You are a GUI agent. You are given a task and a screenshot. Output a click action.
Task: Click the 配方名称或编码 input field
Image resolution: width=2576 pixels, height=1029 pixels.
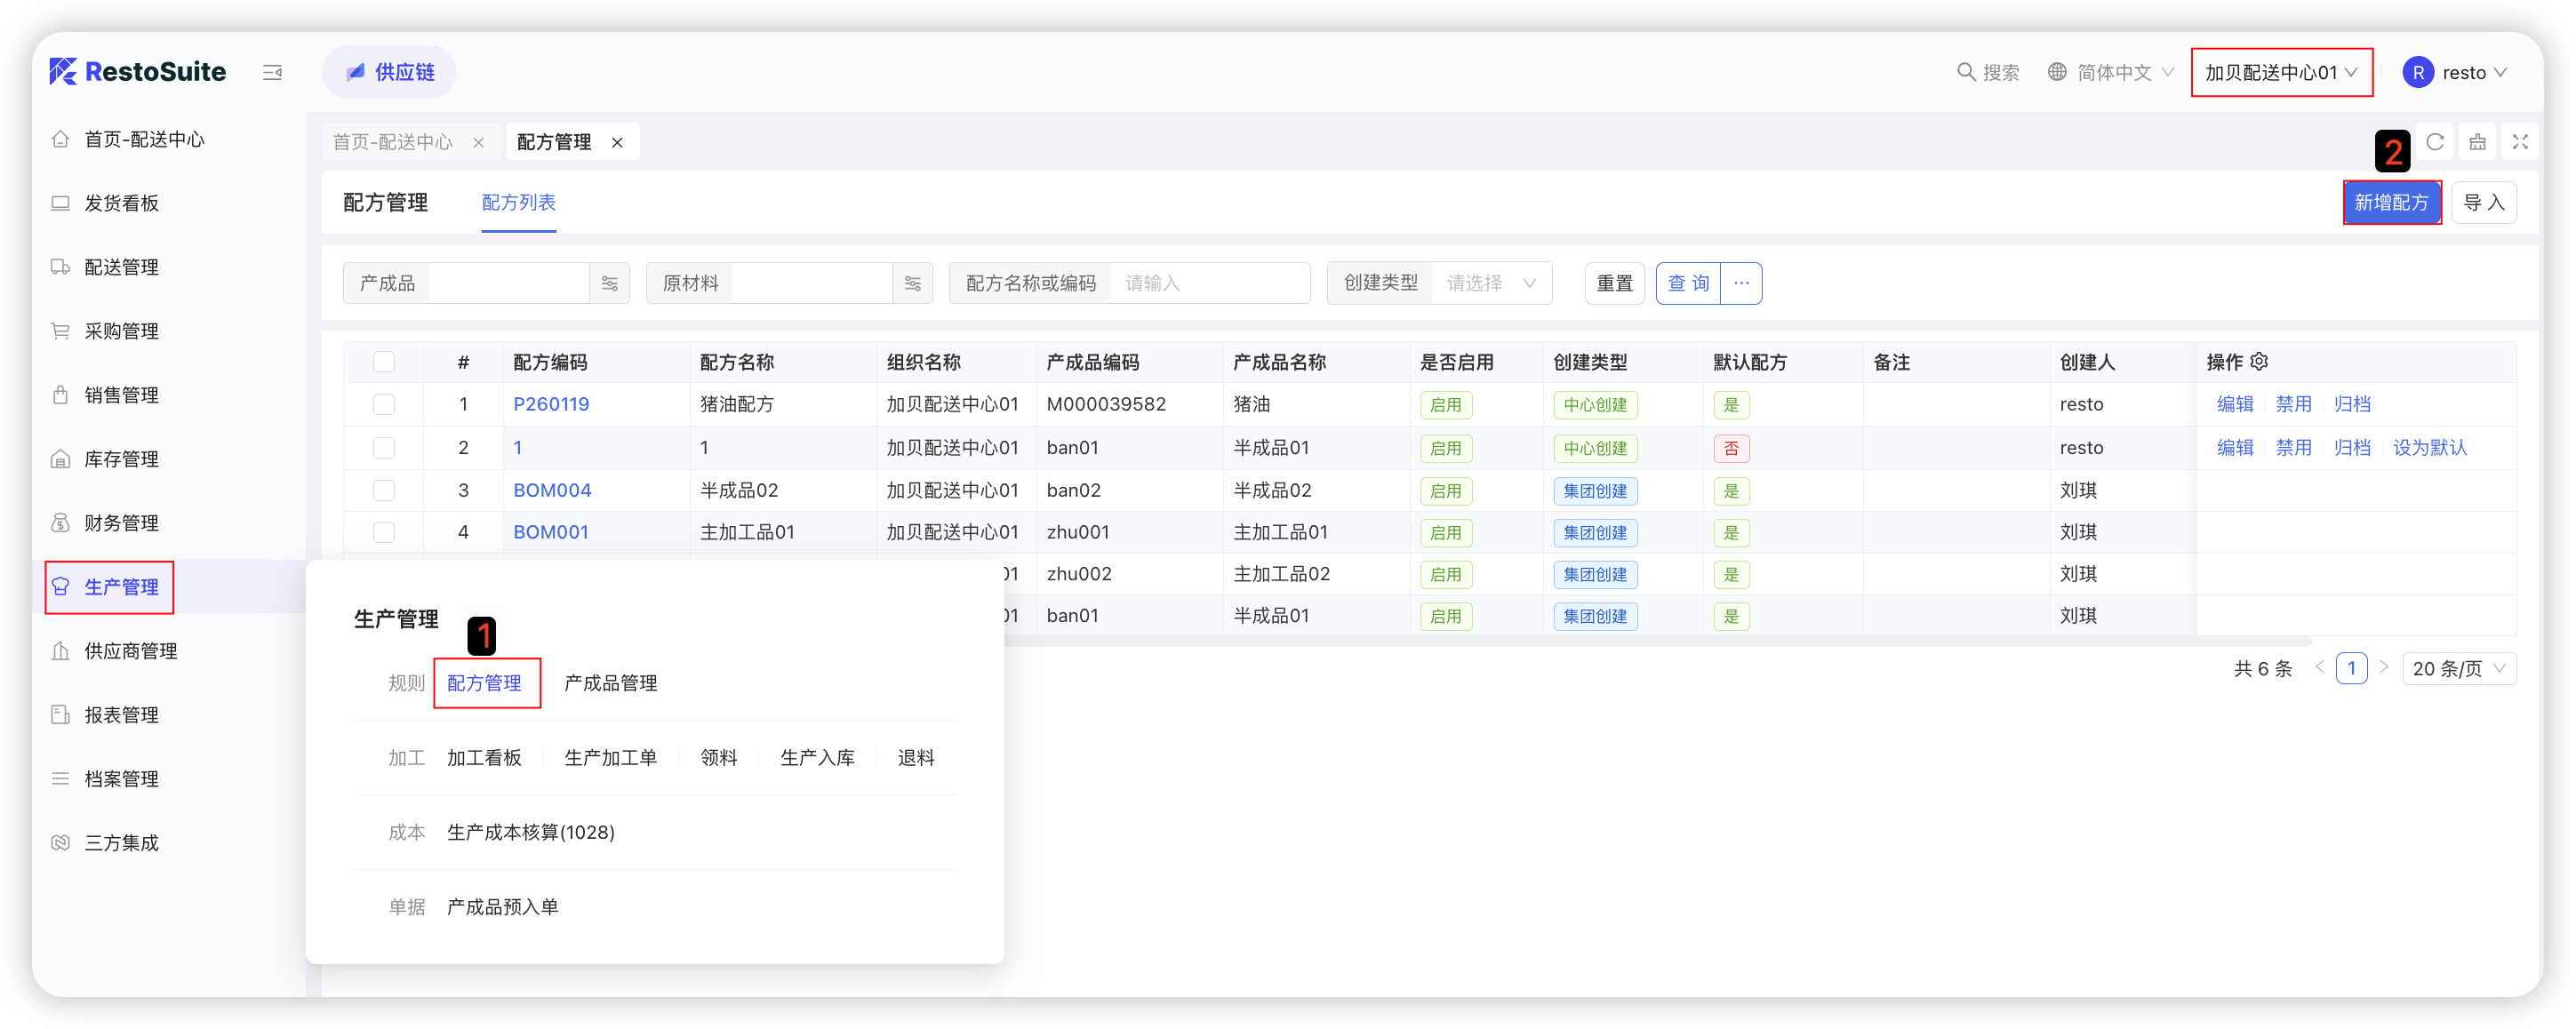coord(1210,284)
